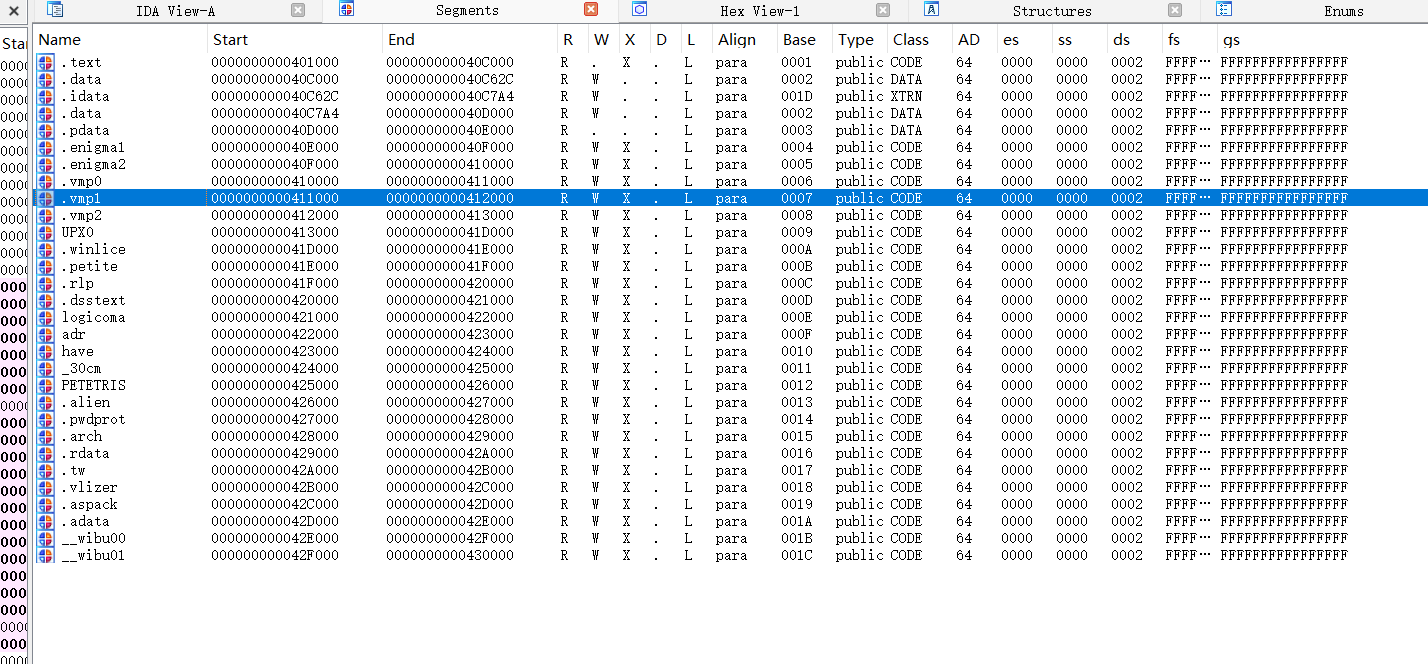Screen dimensions: 1428x664
Task: Click the Hex View-1 tab icon
Action: (640, 10)
